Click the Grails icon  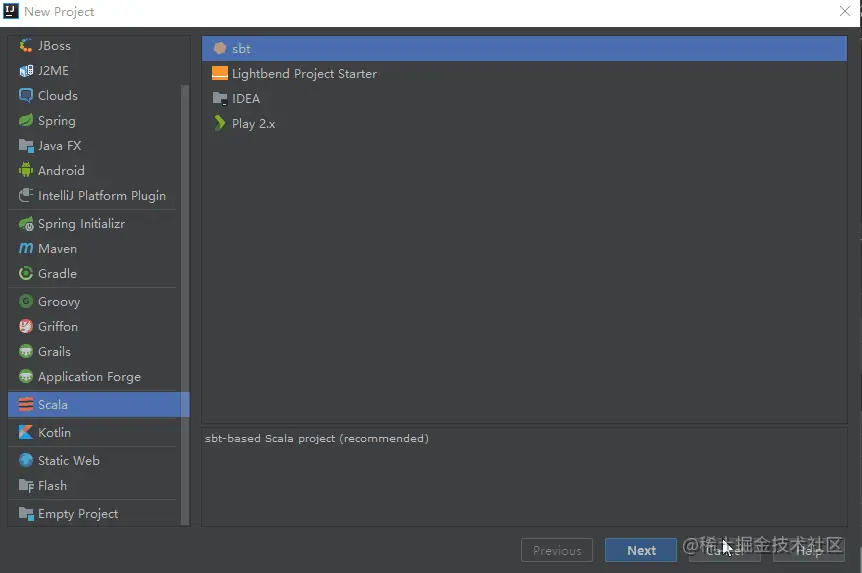pyautogui.click(x=26, y=351)
